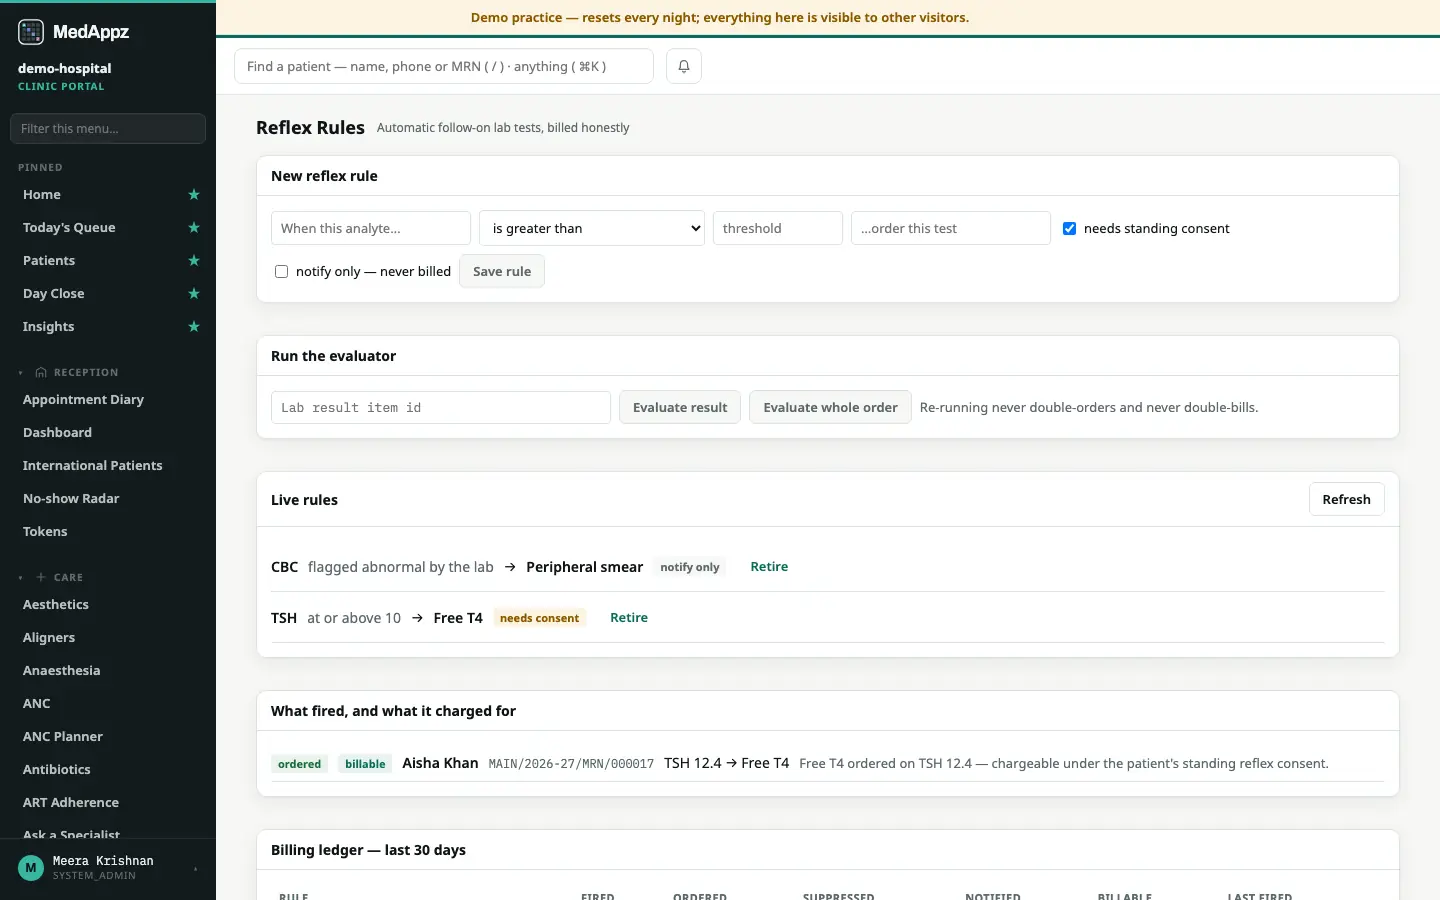Open the notifications bell
The width and height of the screenshot is (1440, 900).
coord(684,66)
